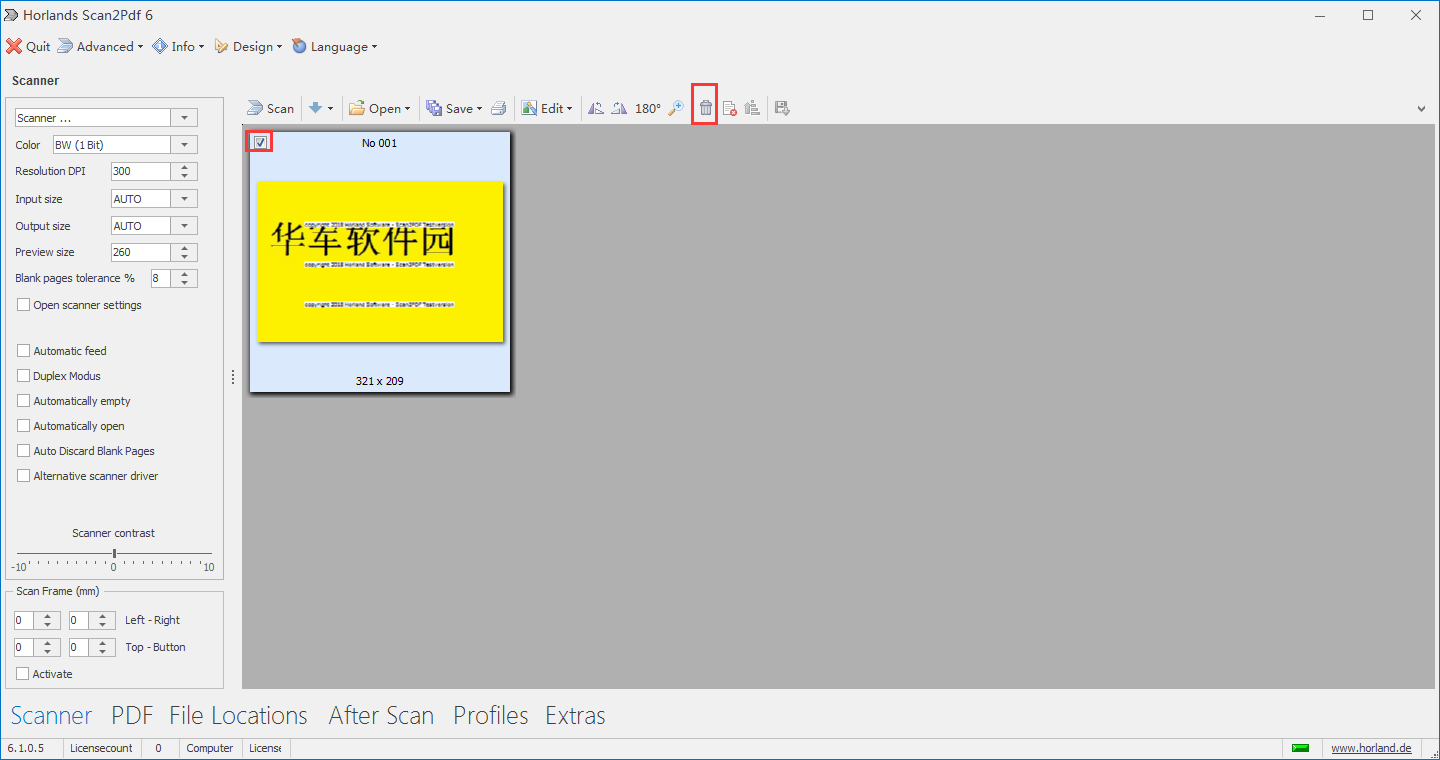Image resolution: width=1440 pixels, height=760 pixels.
Task: Uncheck the page selection checkbox on thumbnail
Action: coord(260,141)
